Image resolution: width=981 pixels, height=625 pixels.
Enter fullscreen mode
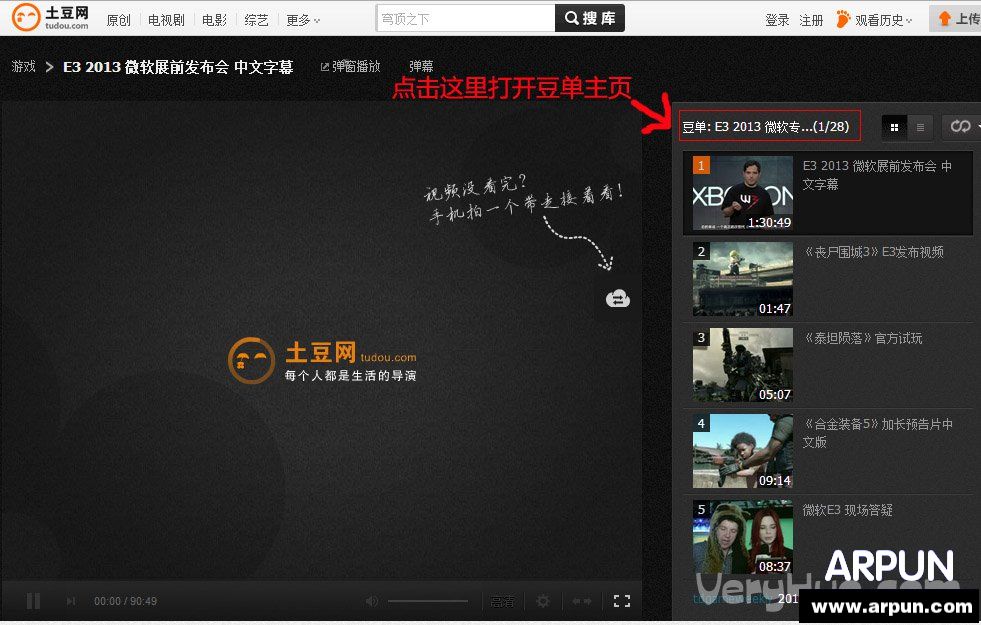622,601
